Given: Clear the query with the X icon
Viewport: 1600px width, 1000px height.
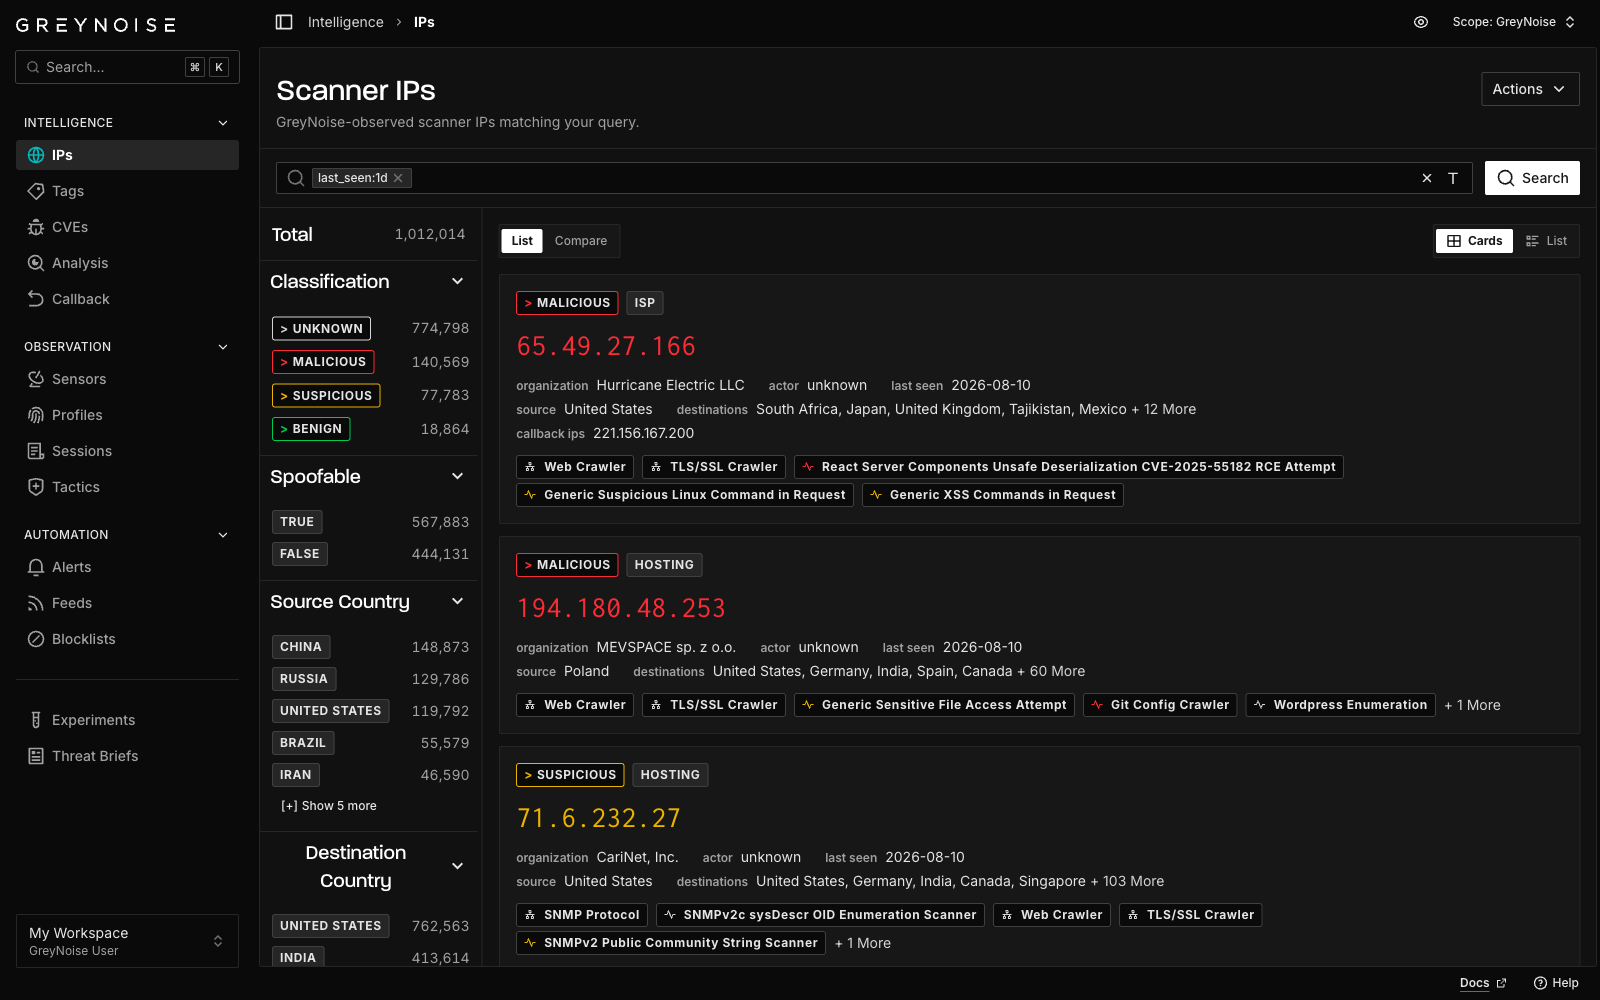Looking at the screenshot, I should click(1427, 178).
